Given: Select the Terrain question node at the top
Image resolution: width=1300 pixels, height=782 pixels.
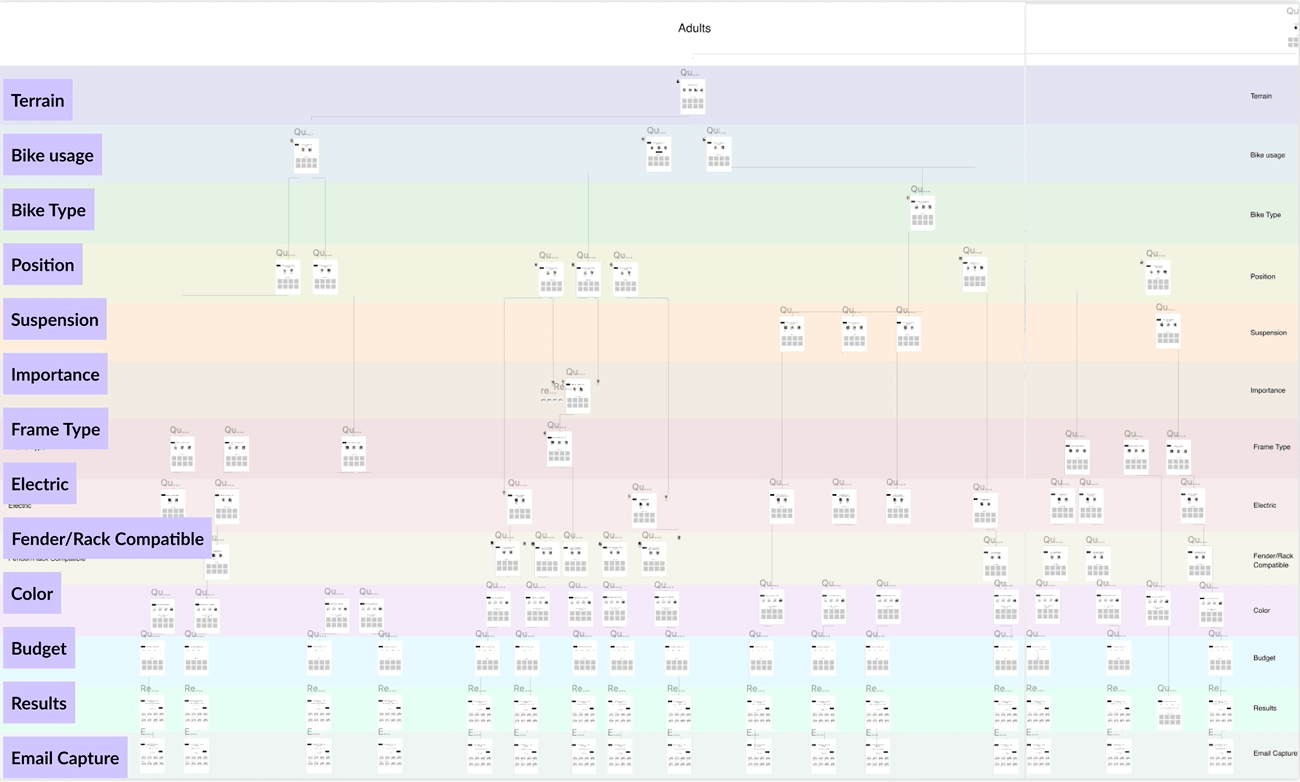Looking at the screenshot, I should click(x=692, y=96).
